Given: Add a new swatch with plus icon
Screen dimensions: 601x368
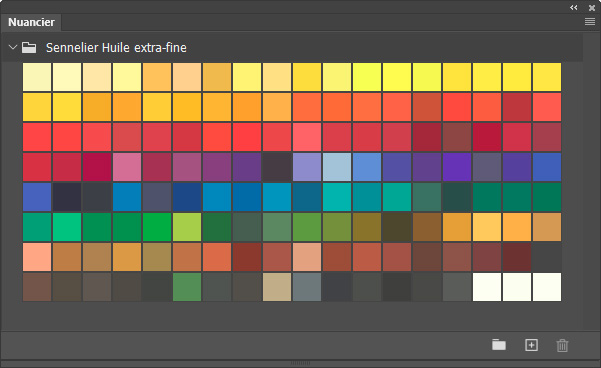Looking at the screenshot, I should [x=531, y=345].
